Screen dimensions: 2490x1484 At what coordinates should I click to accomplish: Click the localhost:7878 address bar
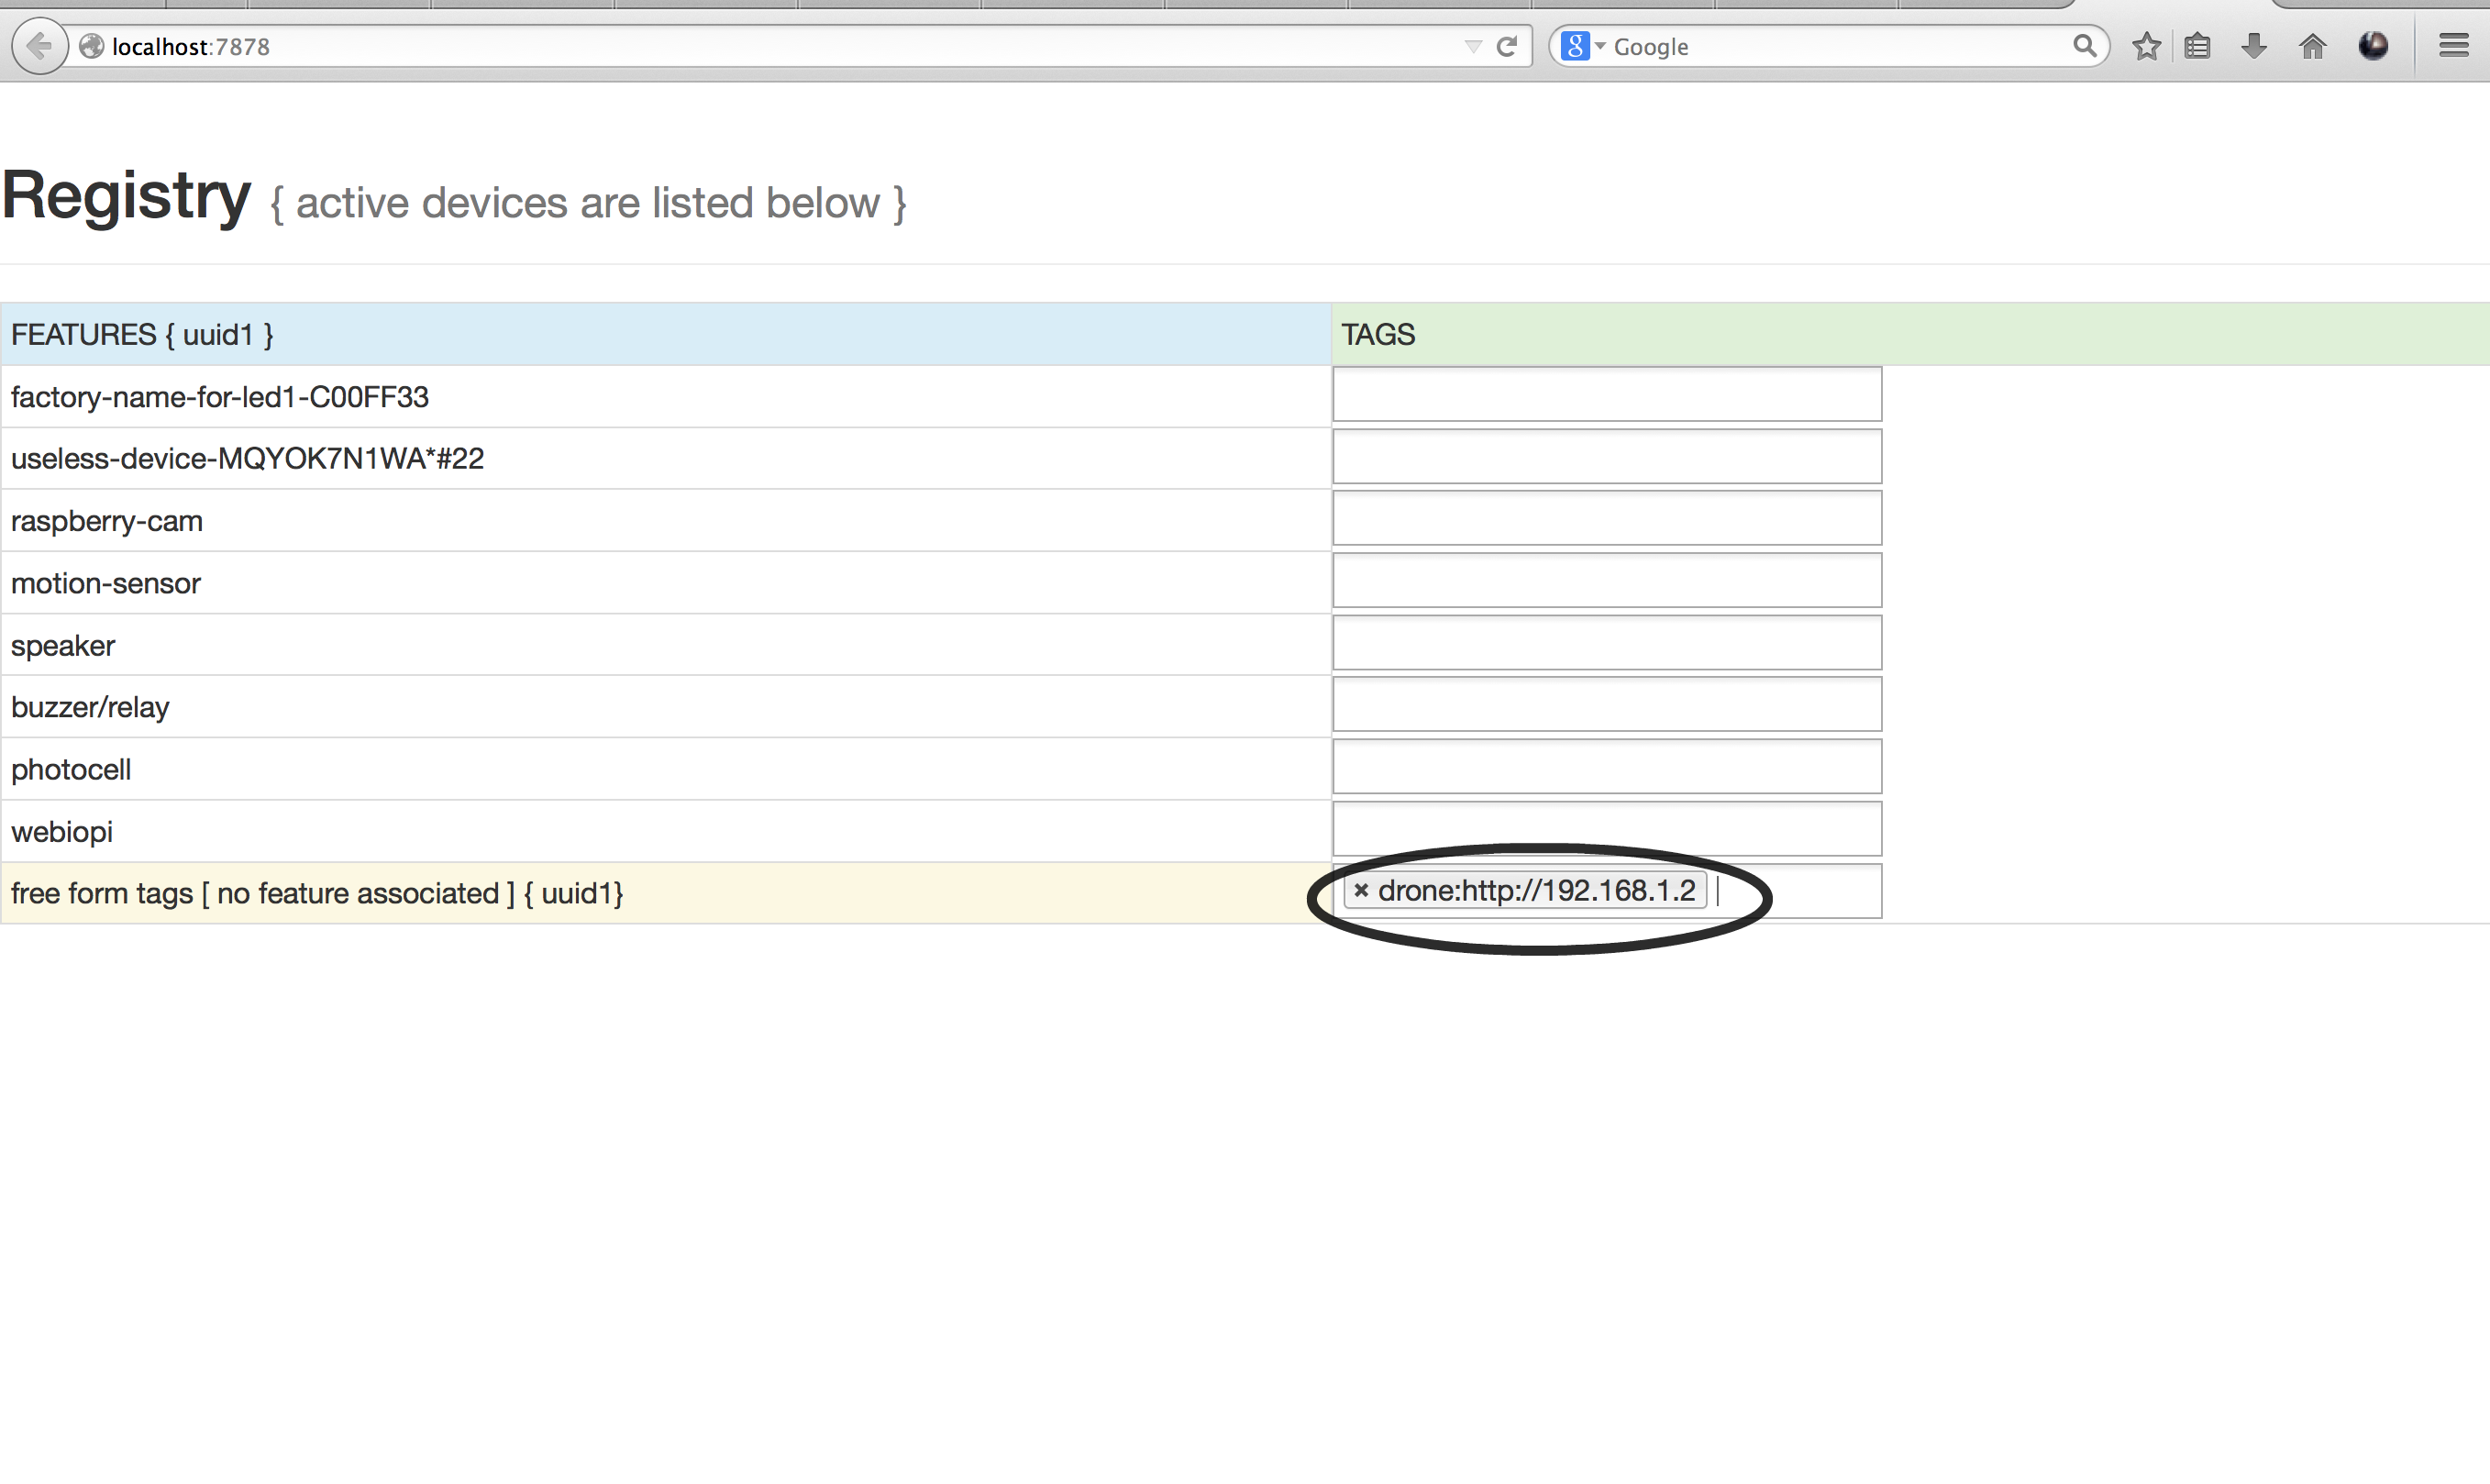(x=700, y=46)
